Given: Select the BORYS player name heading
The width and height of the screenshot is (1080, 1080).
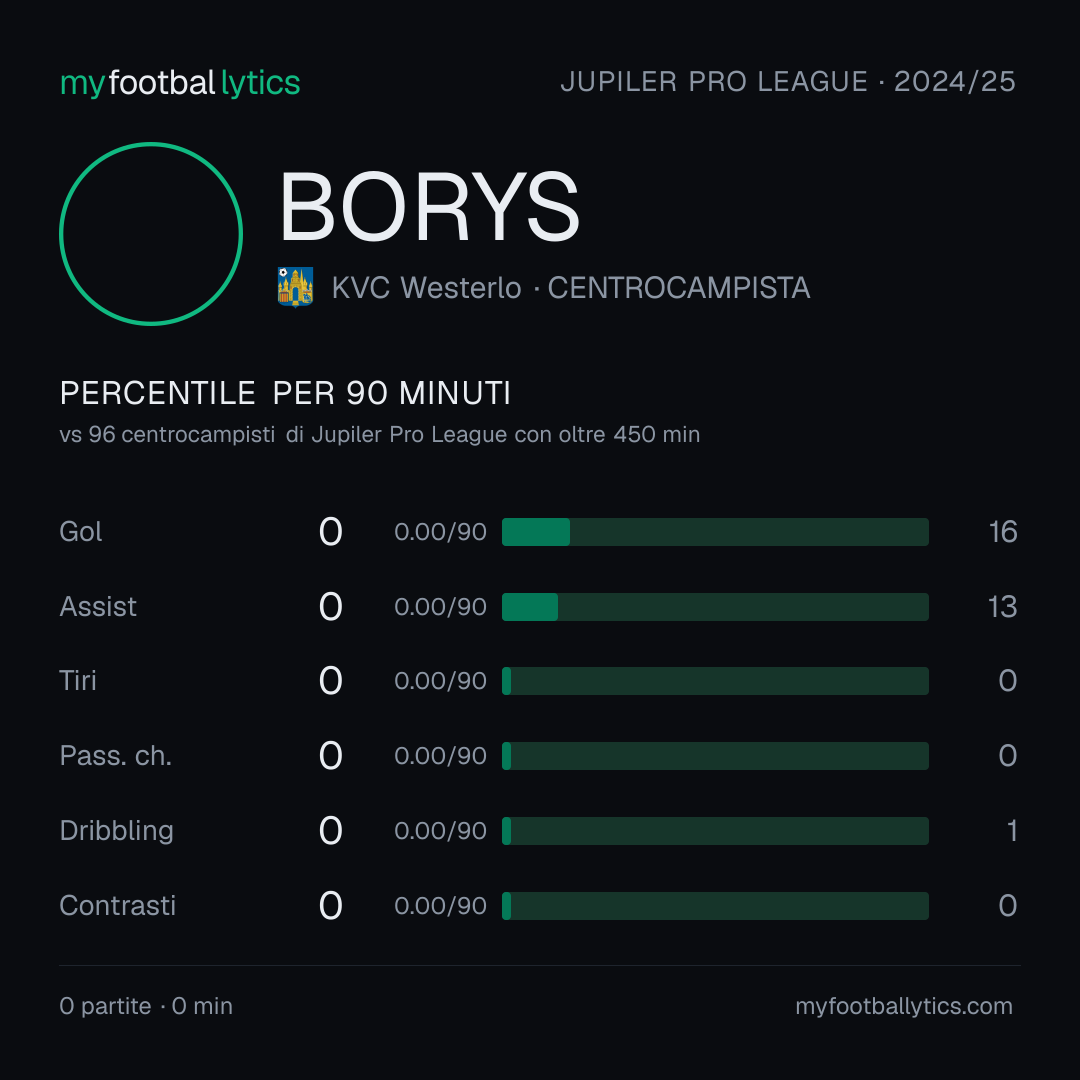Looking at the screenshot, I should (429, 207).
